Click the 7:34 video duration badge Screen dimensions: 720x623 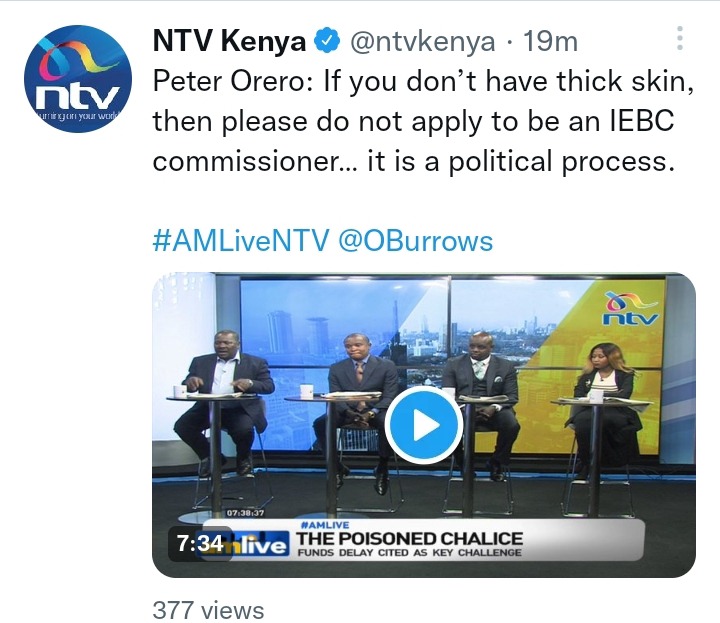(201, 544)
